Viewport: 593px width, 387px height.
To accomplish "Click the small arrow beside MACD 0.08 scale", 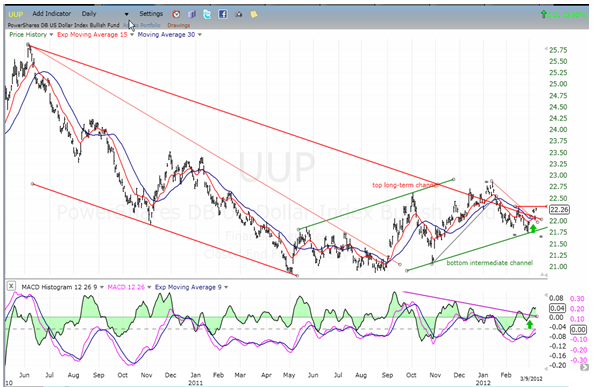I will (x=545, y=295).
